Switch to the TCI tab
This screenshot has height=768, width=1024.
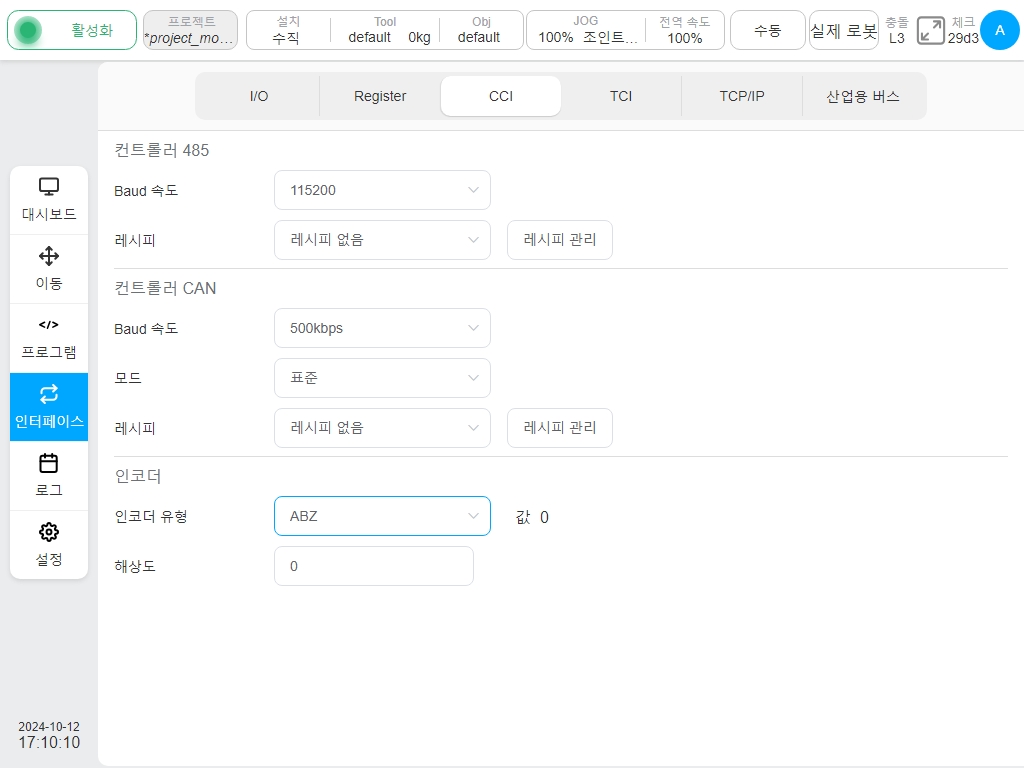621,96
